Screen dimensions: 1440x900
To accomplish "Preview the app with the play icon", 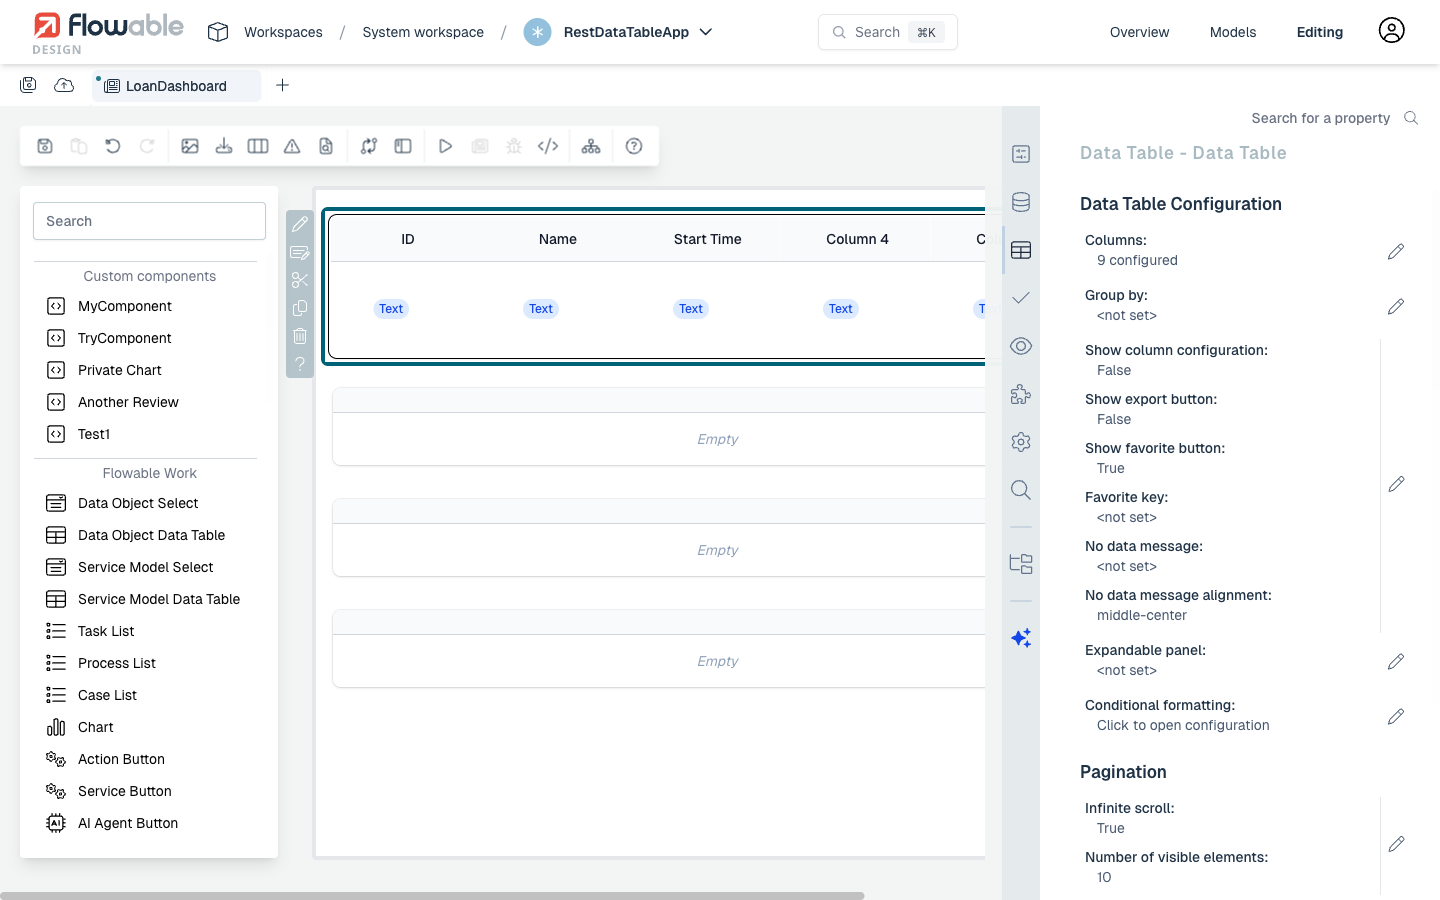I will tap(445, 146).
